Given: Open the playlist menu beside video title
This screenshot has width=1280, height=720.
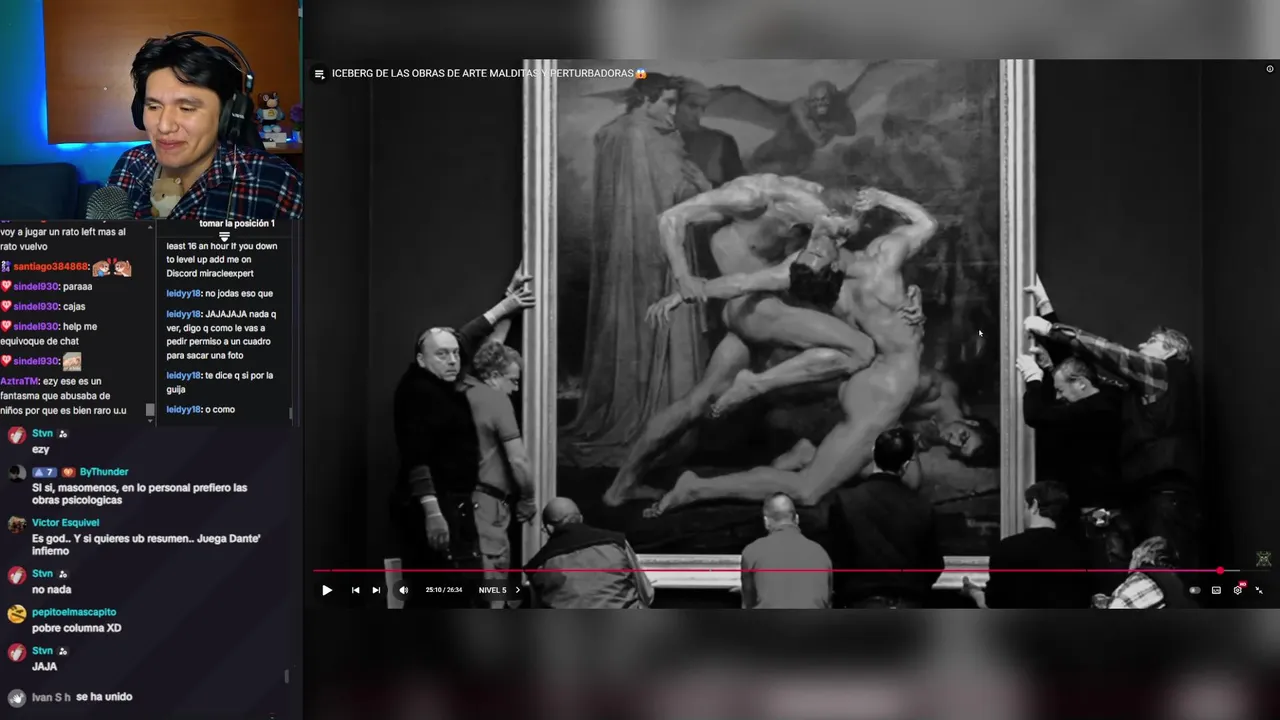Looking at the screenshot, I should [319, 74].
